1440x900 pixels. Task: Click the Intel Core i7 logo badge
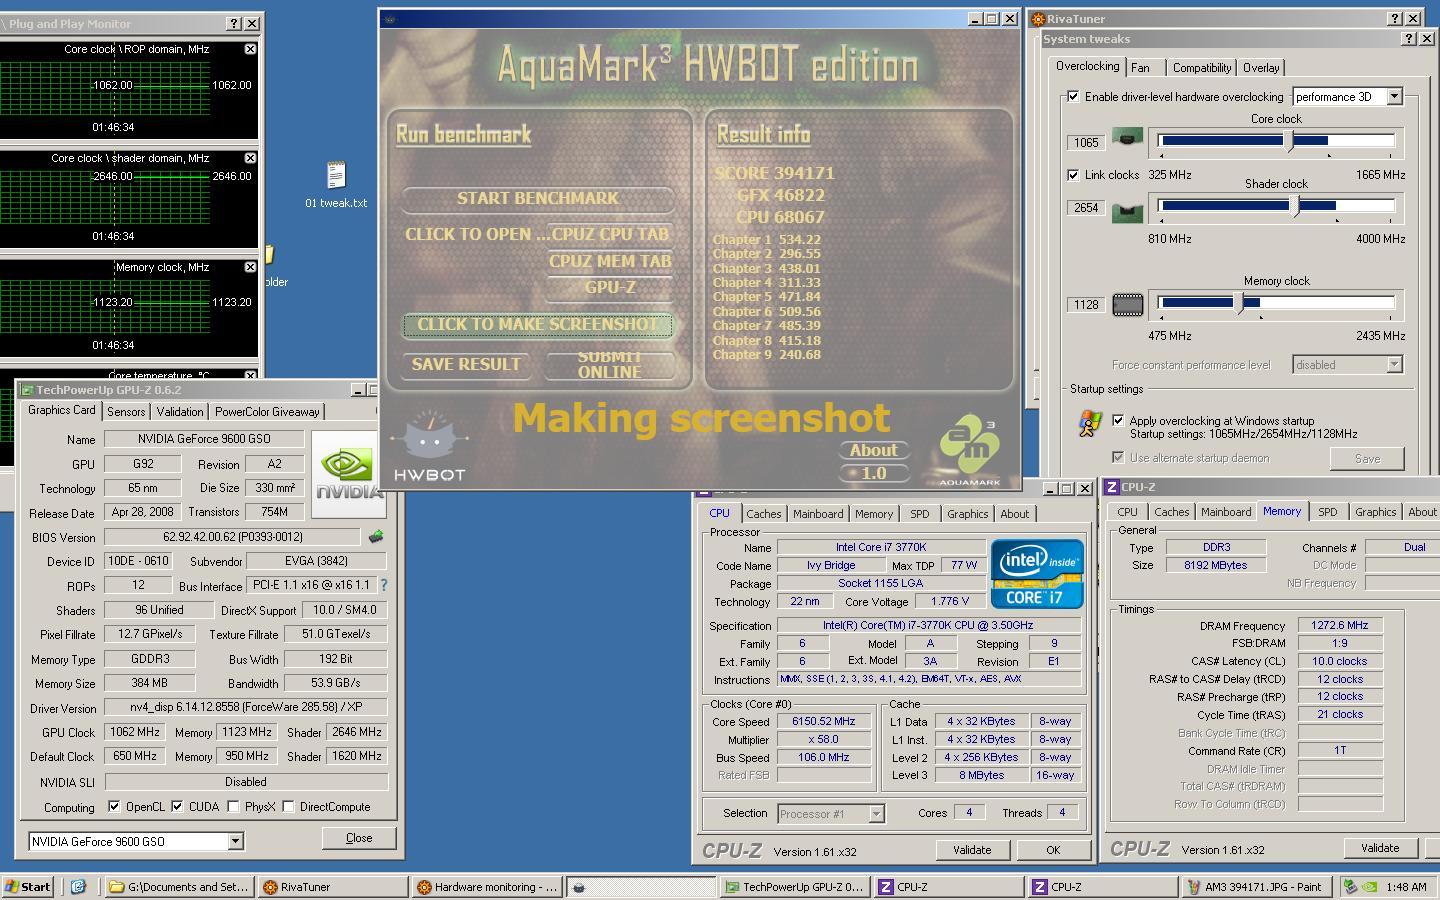tap(1037, 574)
